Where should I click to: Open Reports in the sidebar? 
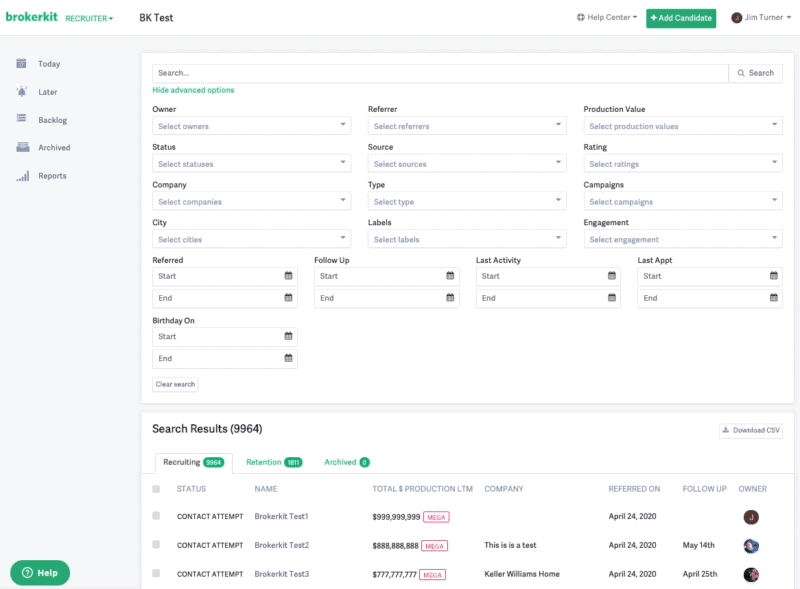[x=52, y=176]
